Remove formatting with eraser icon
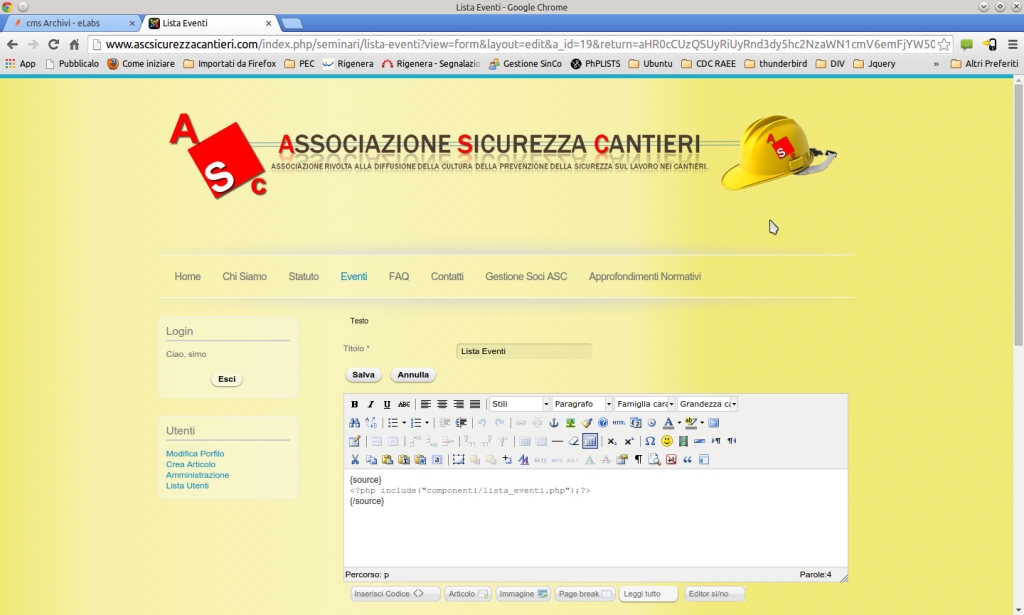This screenshot has width=1024, height=615. [x=573, y=441]
